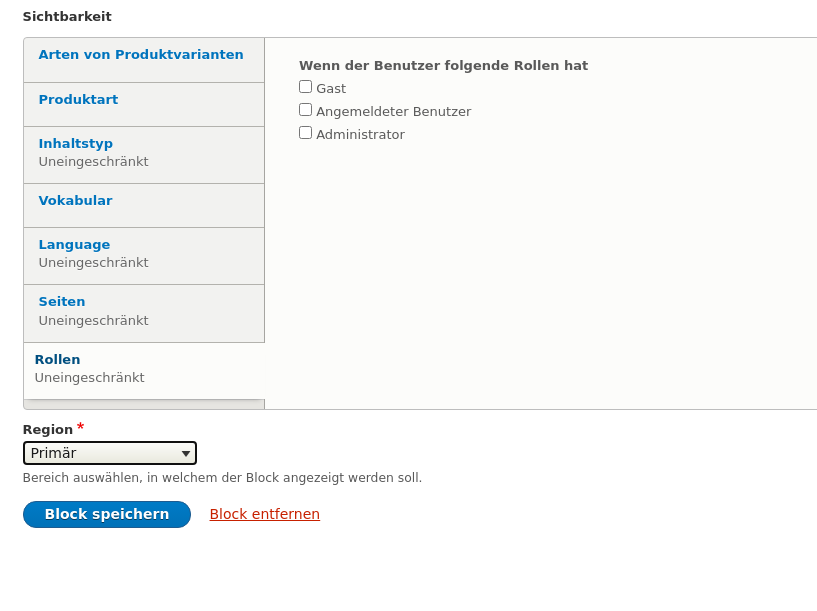Click the Administrator label text
This screenshot has height=611, width=817.
tap(360, 135)
